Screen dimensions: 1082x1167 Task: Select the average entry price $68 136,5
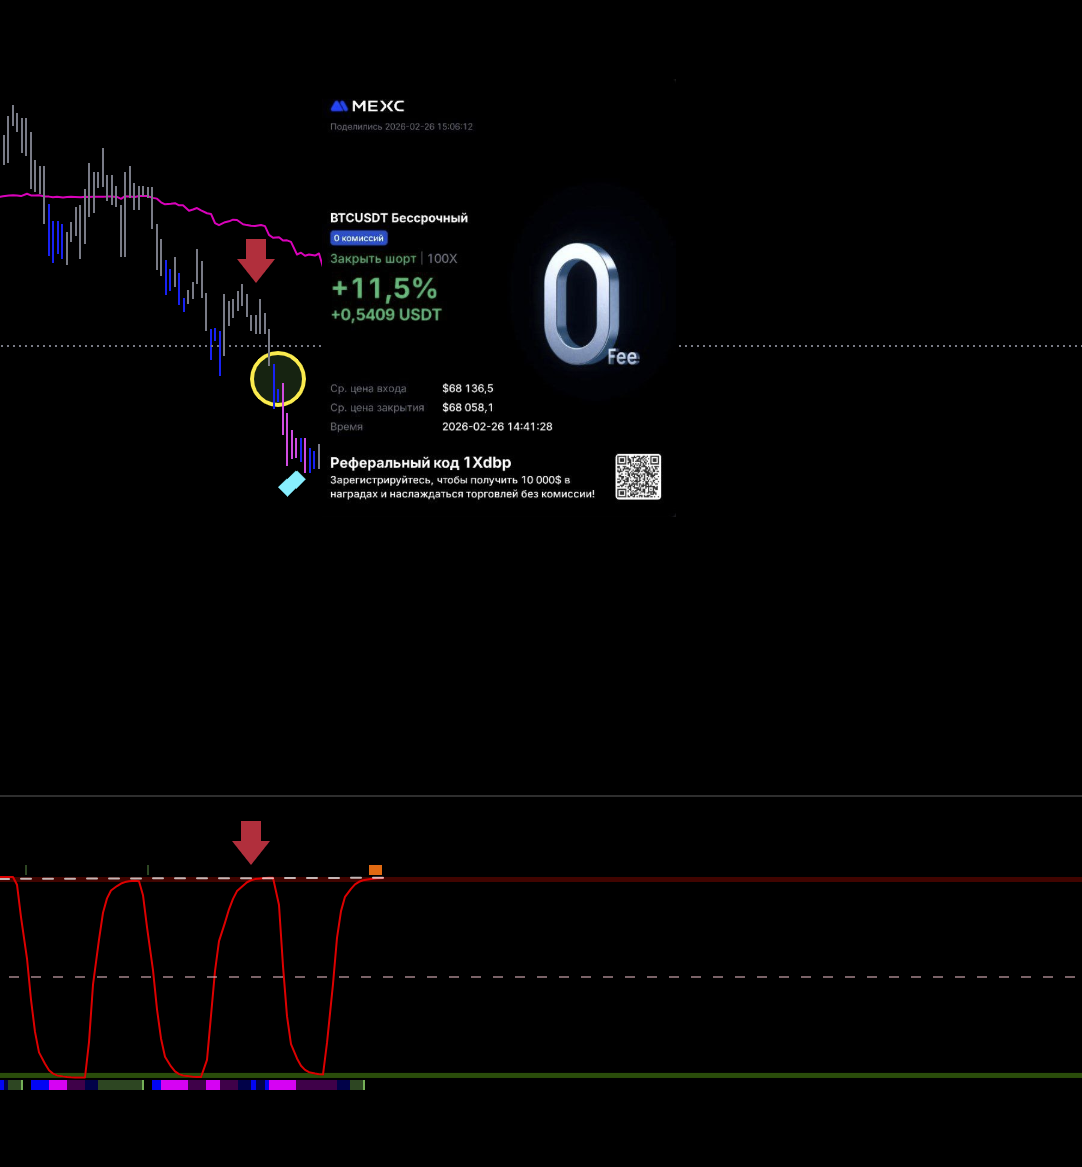tap(467, 388)
